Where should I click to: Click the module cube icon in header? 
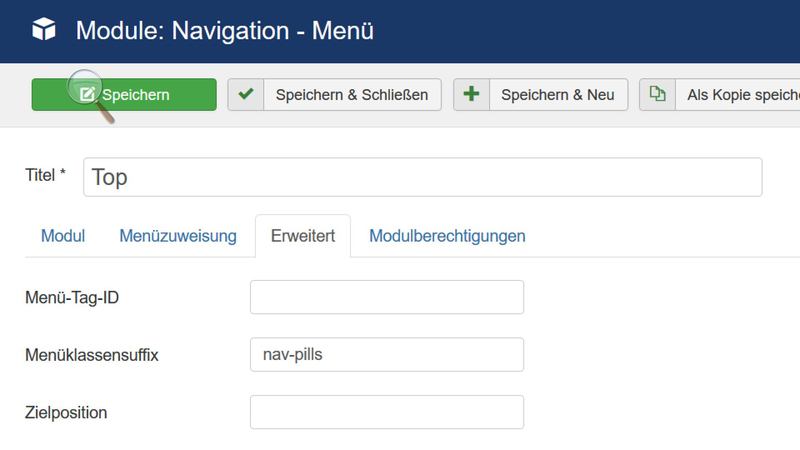44,31
